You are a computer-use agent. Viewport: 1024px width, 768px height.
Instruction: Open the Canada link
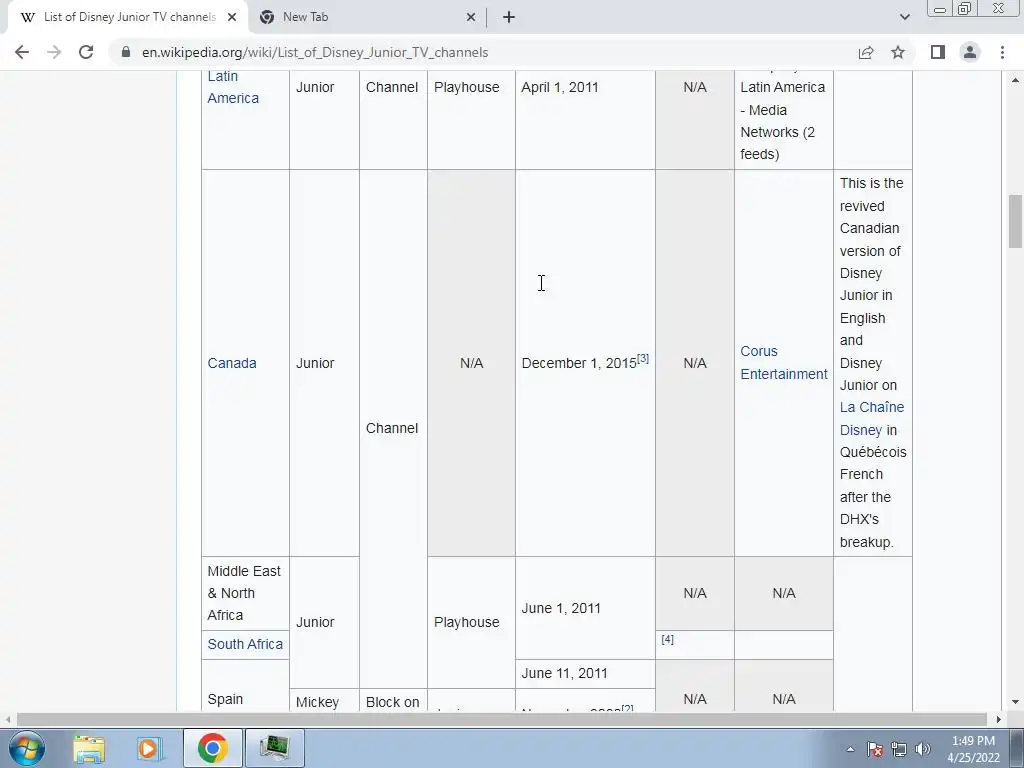(x=232, y=363)
